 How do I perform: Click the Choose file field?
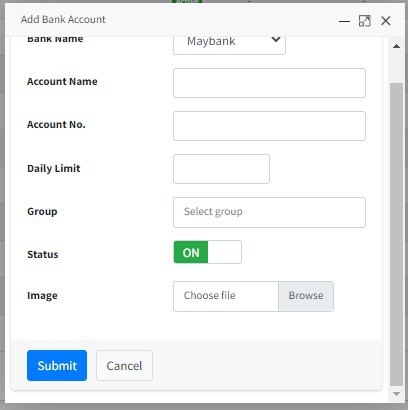tap(226, 296)
